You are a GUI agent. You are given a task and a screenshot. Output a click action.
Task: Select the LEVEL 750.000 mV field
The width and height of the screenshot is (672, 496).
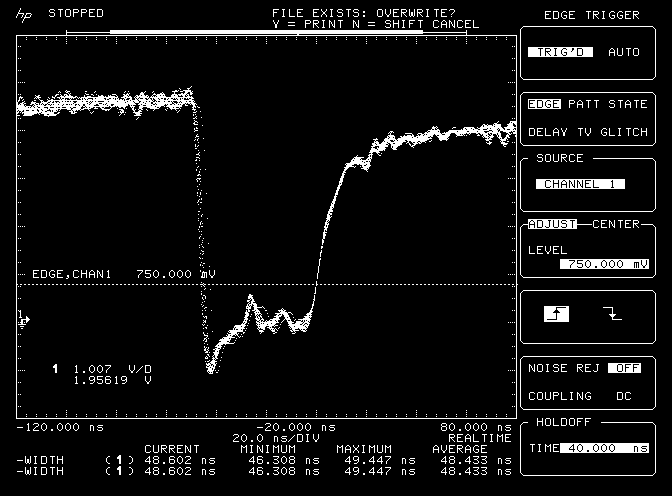coord(604,264)
